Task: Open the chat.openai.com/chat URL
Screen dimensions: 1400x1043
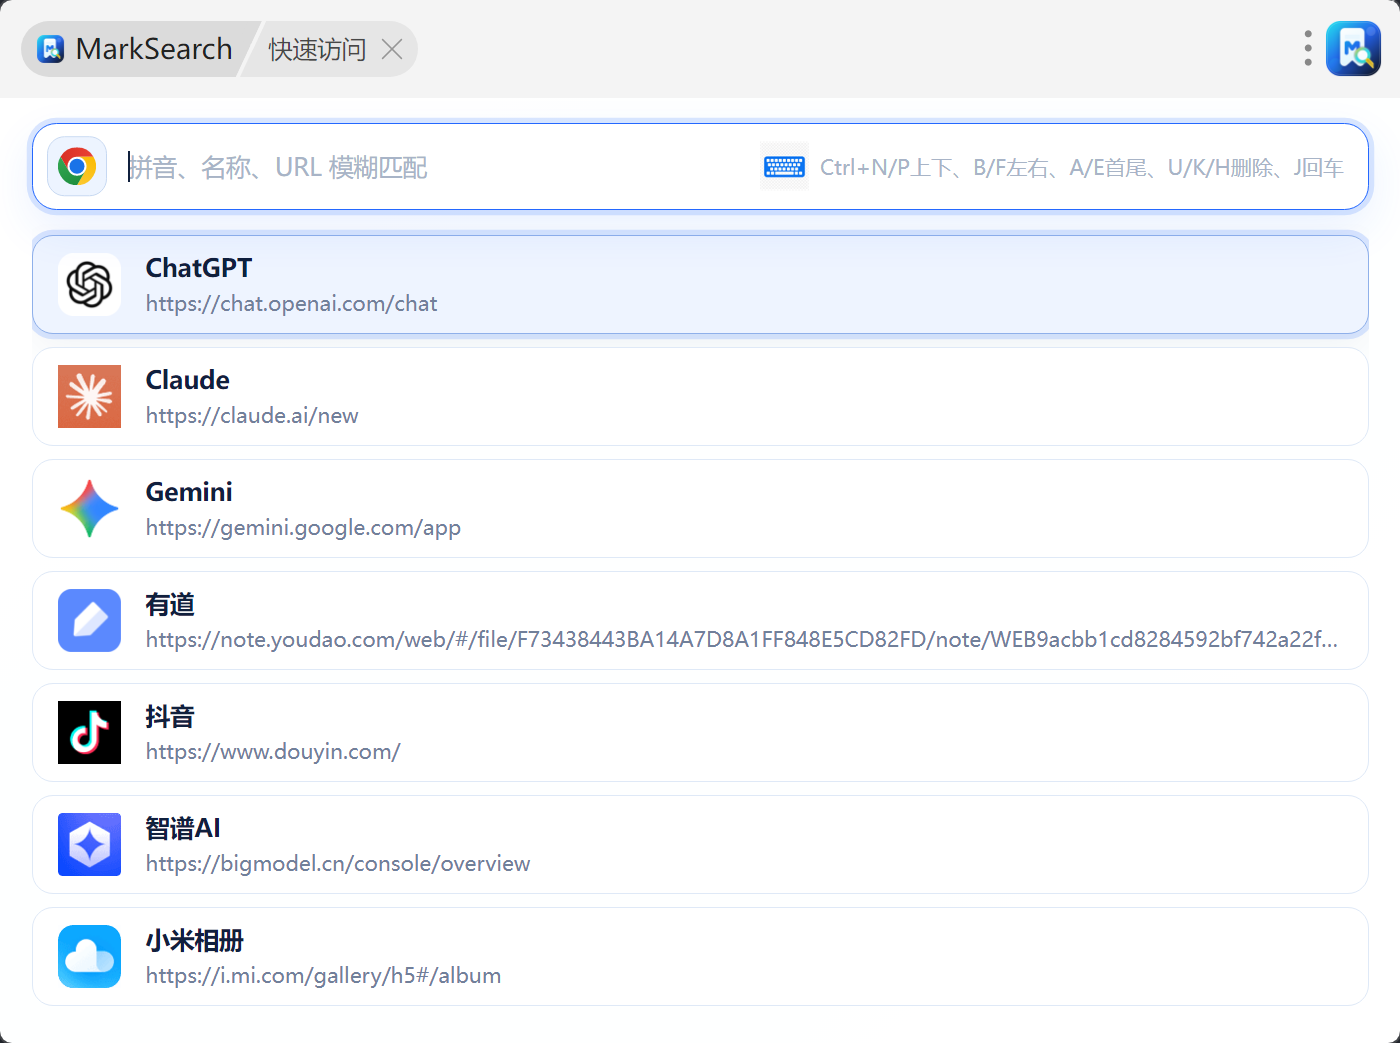Action: (x=292, y=304)
